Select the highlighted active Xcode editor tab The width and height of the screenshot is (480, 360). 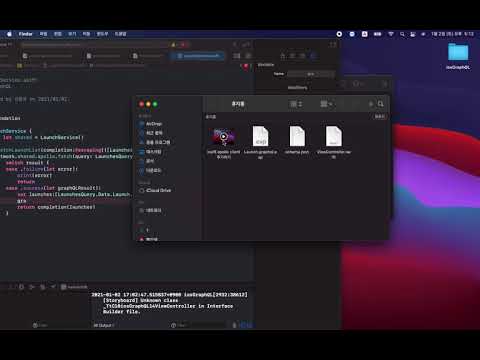[x=198, y=56]
